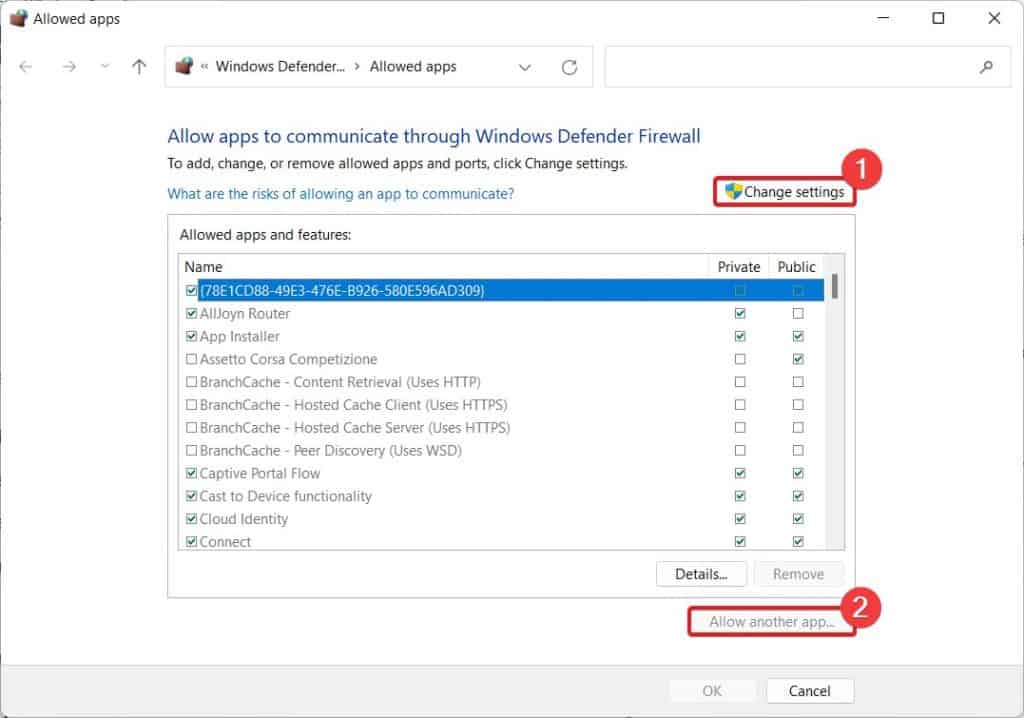1024x718 pixels.
Task: Click the Allowed apps title bar icon
Action: click(17, 18)
